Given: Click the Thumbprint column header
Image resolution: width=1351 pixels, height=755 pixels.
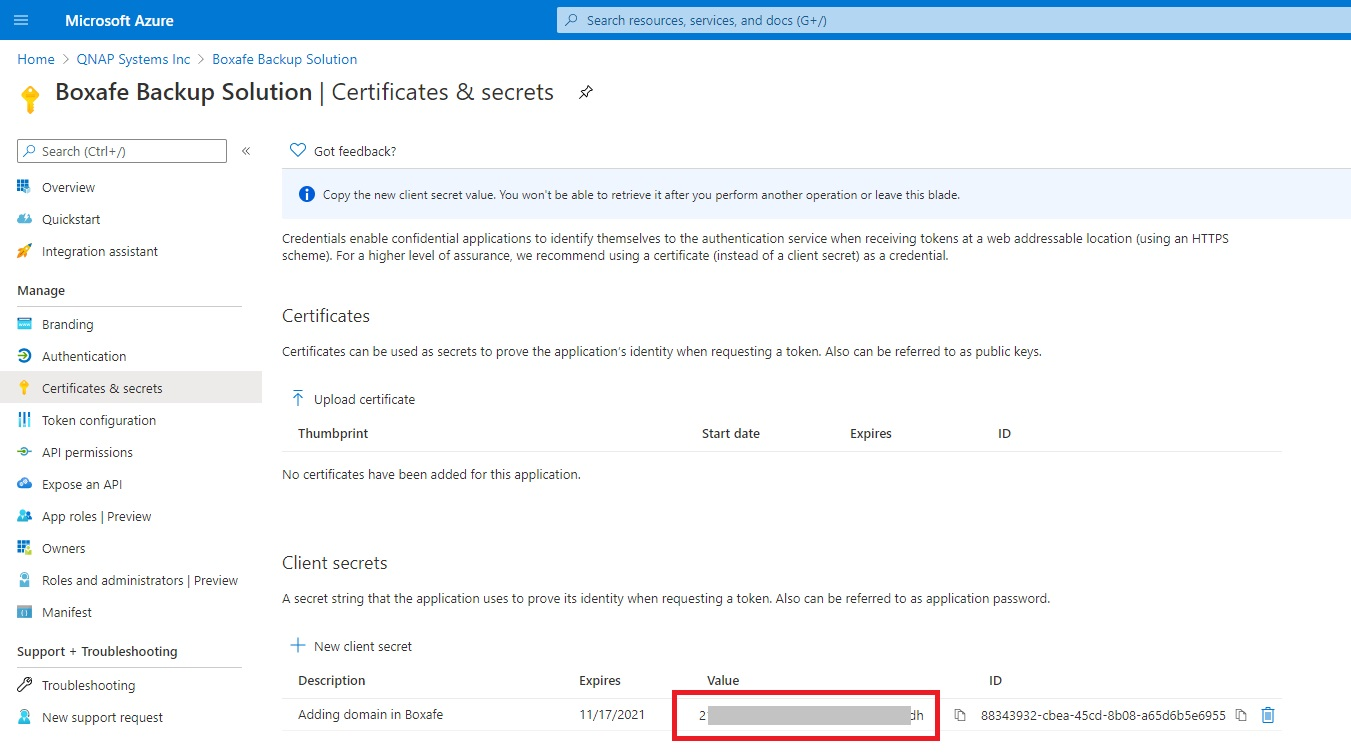Looking at the screenshot, I should [333, 433].
